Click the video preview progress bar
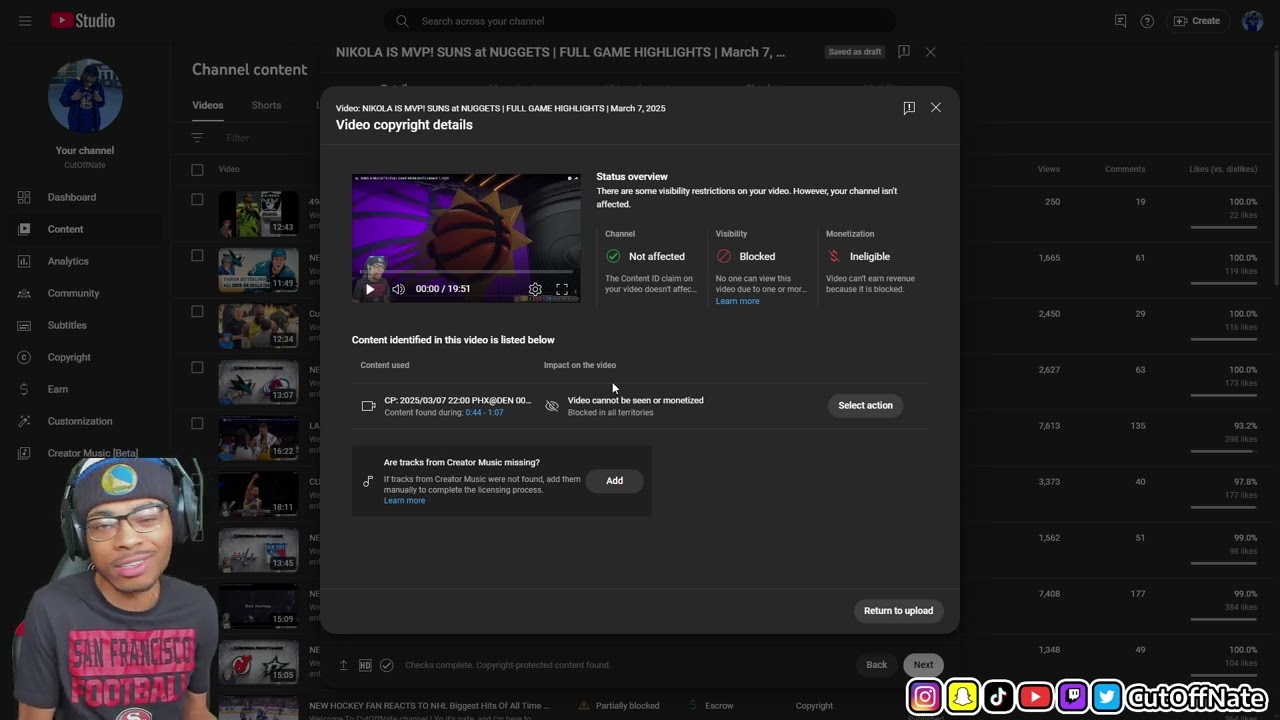The height and width of the screenshot is (720, 1280). pos(466,272)
